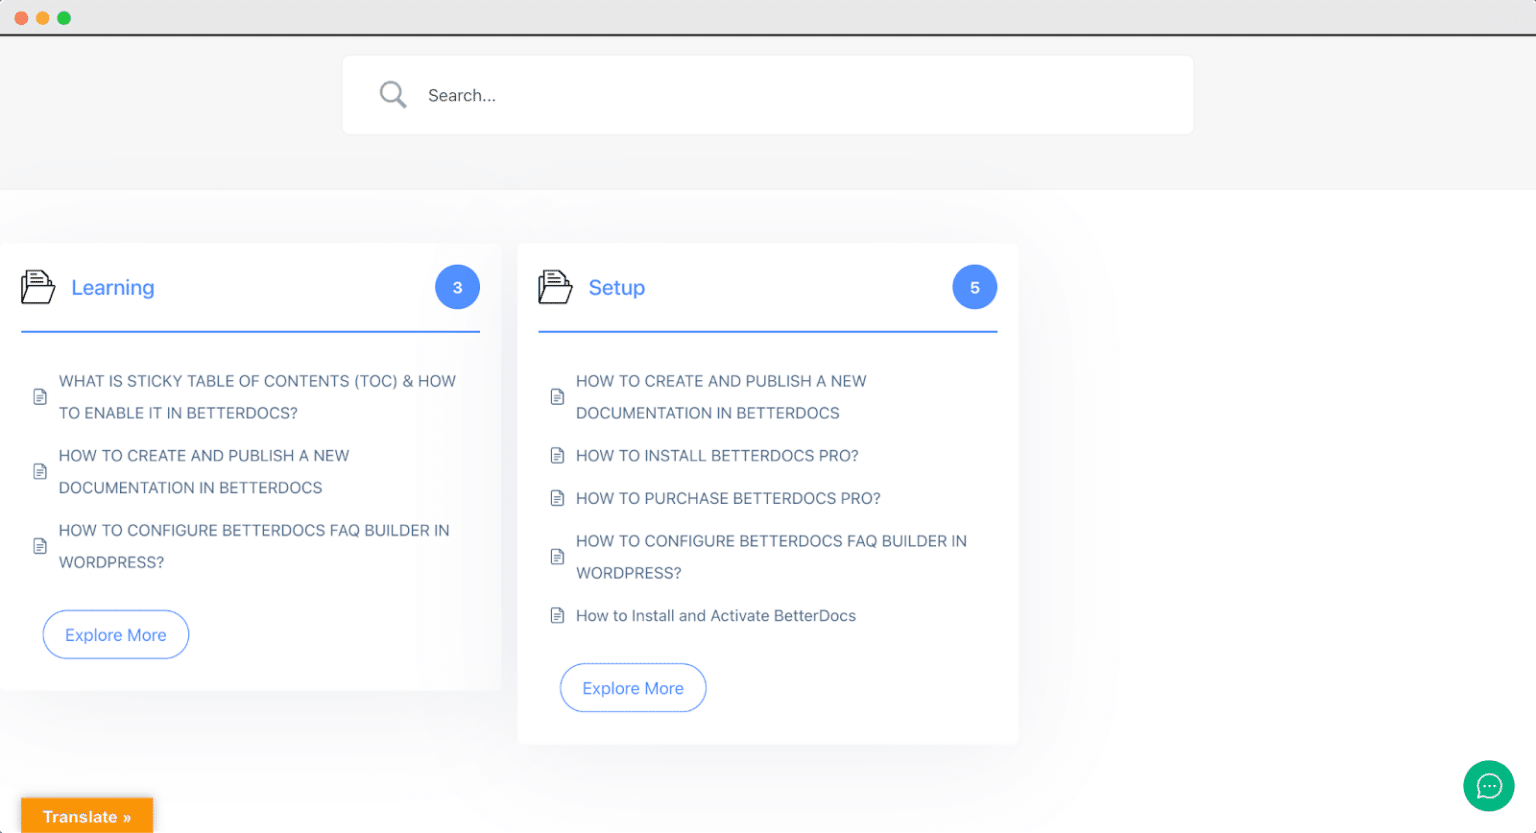This screenshot has width=1536, height=833.
Task: Open the article about configuring BetterDocs FAQ Builder
Action: coord(253,546)
